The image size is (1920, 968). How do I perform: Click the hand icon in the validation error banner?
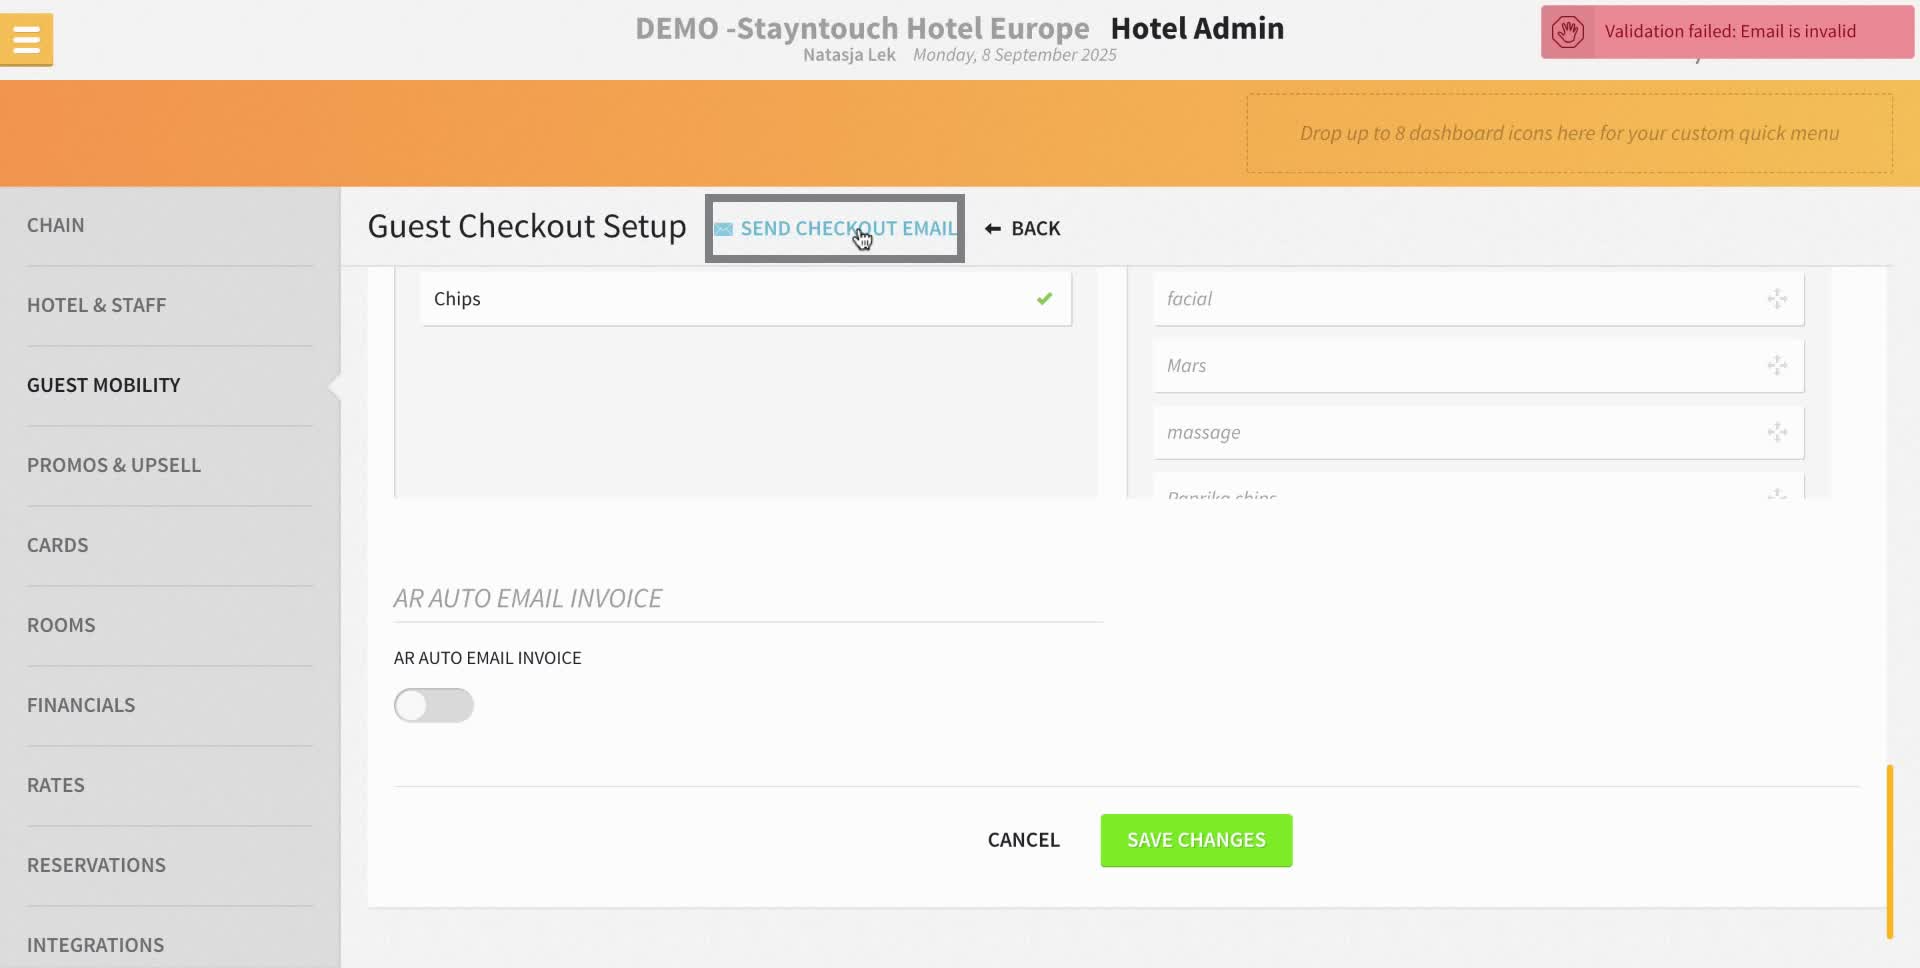point(1568,31)
